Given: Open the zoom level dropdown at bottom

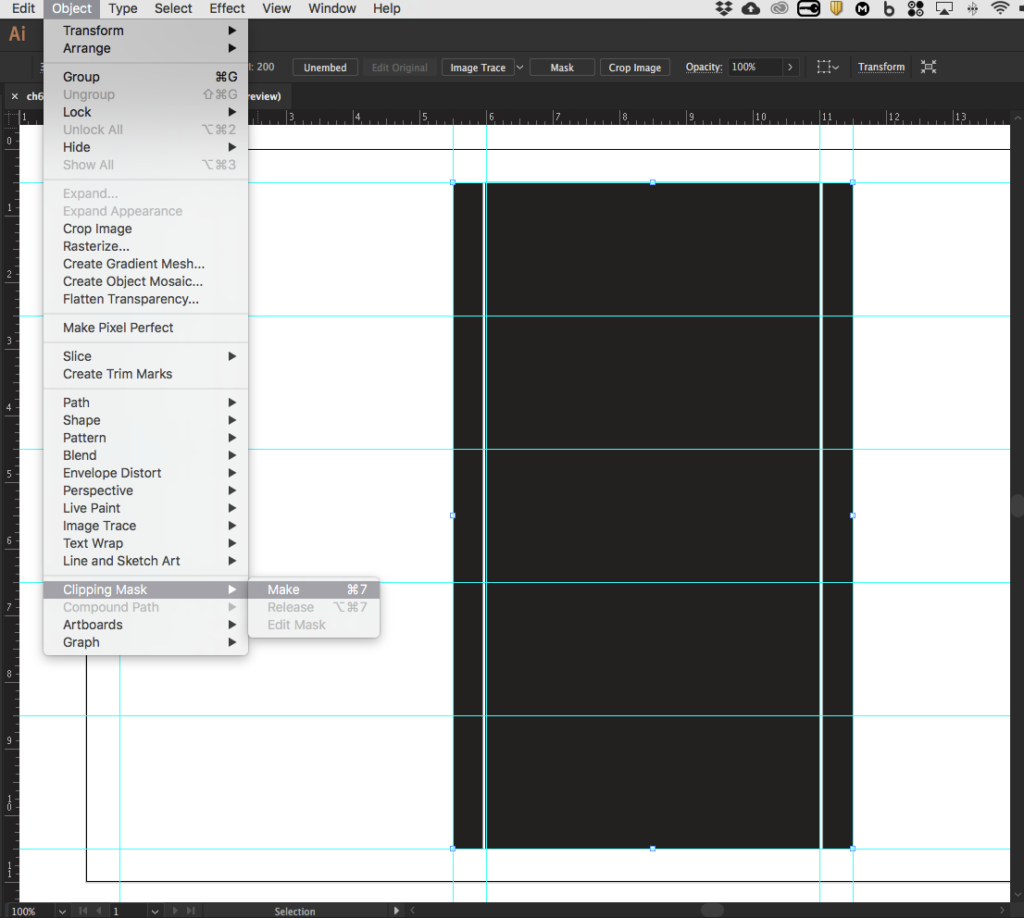Looking at the screenshot, I should tap(62, 911).
